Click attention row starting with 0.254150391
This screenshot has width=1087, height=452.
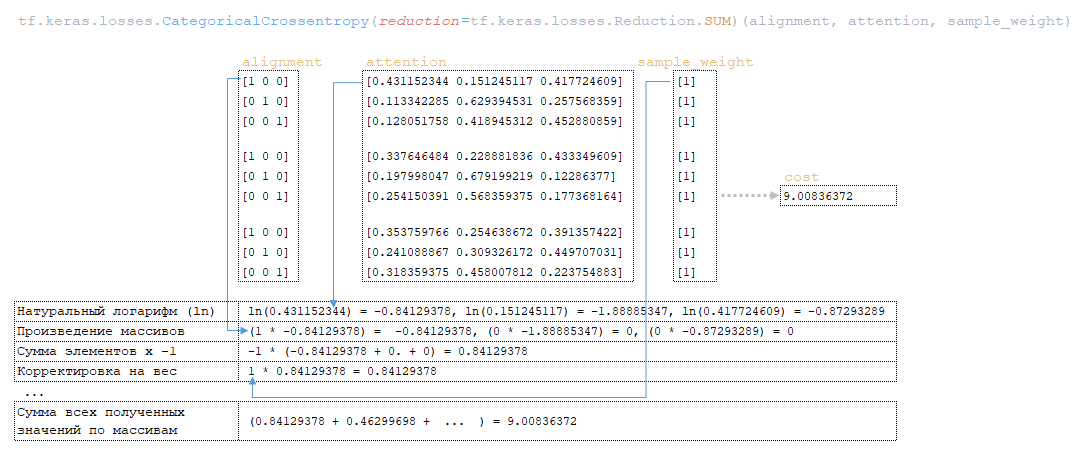point(494,196)
